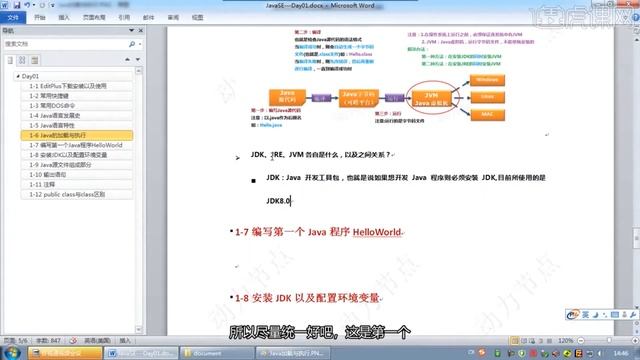Screen dimensions: 640x360
Task: Click navigation pane scrollbar up arrow
Action: pyautogui.click(x=139, y=71)
